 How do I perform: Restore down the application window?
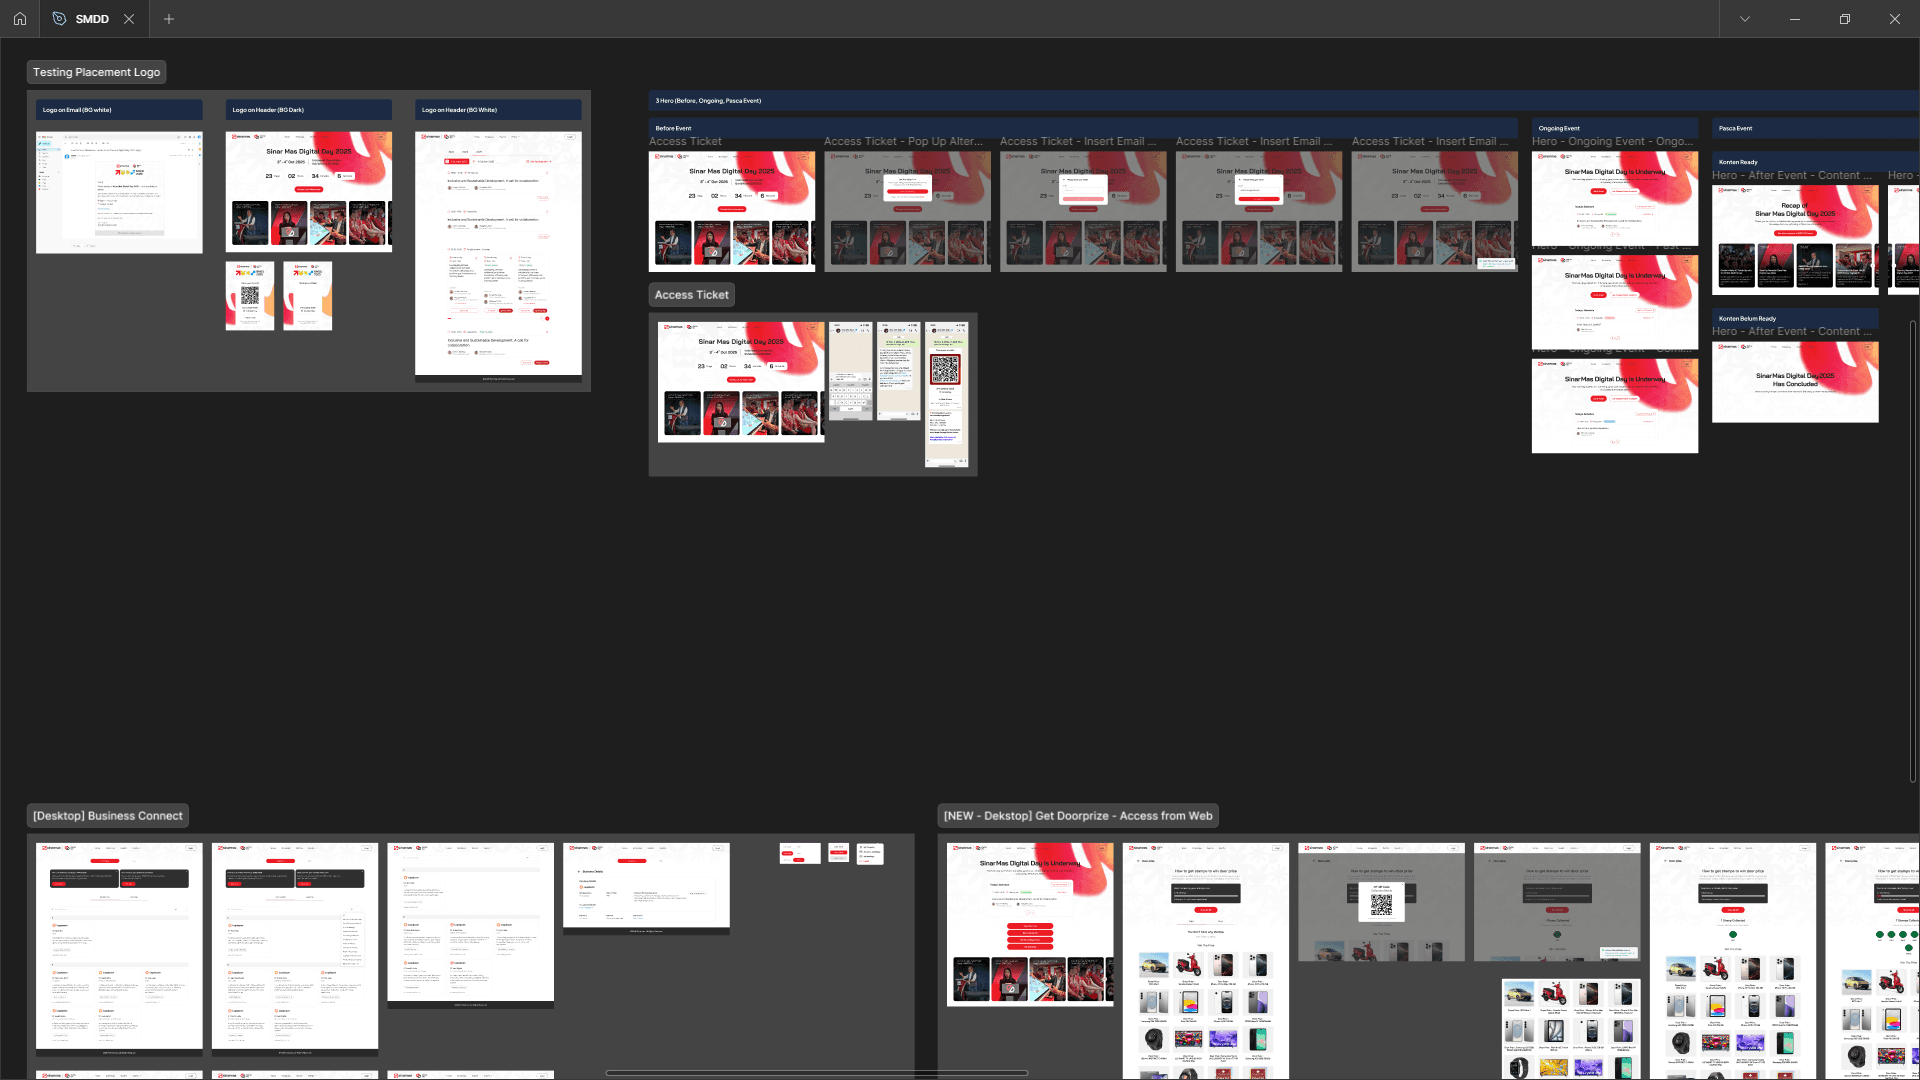(1844, 19)
